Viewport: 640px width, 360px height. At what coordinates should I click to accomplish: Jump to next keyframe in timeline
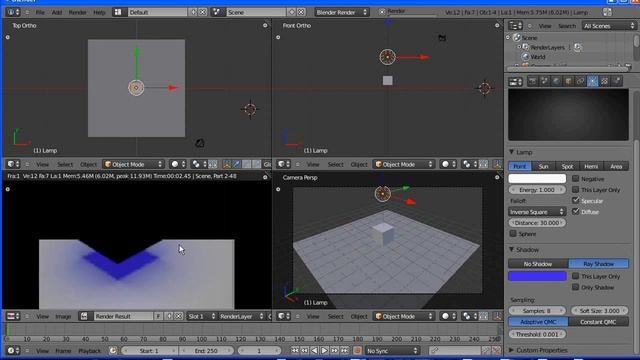pyautogui.click(x=335, y=351)
